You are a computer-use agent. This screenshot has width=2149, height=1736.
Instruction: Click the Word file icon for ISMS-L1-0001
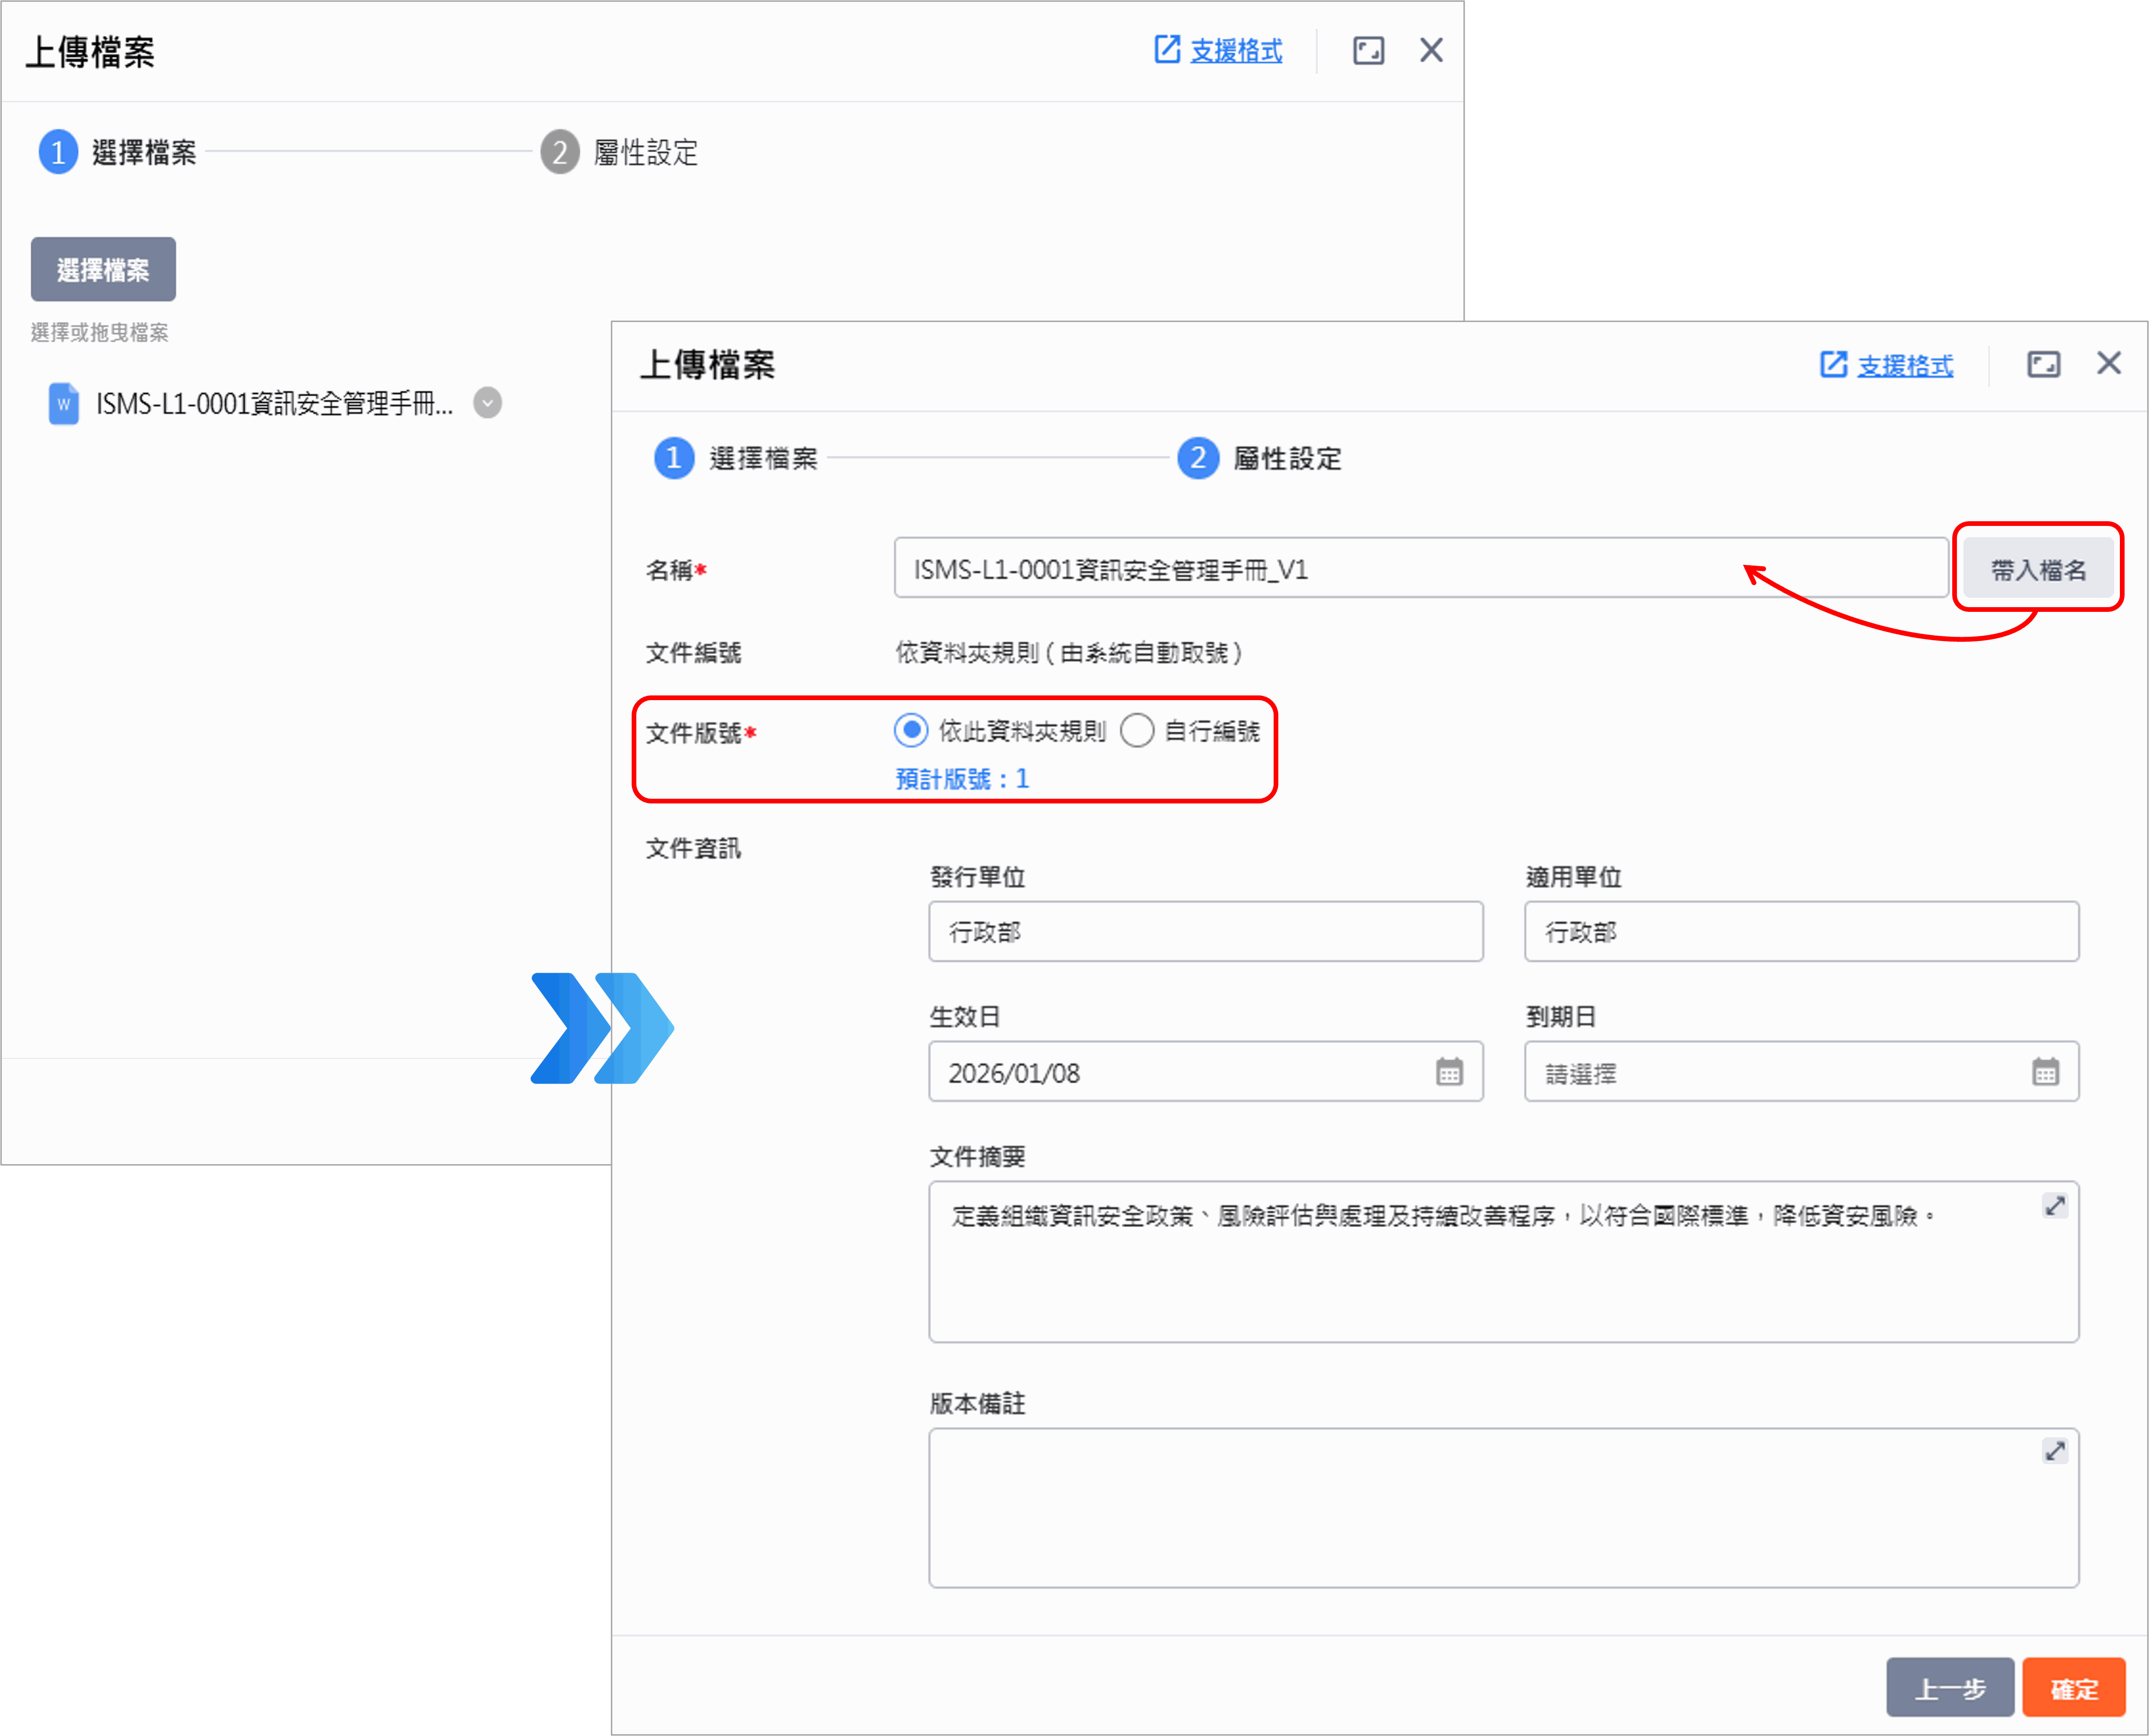pyautogui.click(x=64, y=404)
